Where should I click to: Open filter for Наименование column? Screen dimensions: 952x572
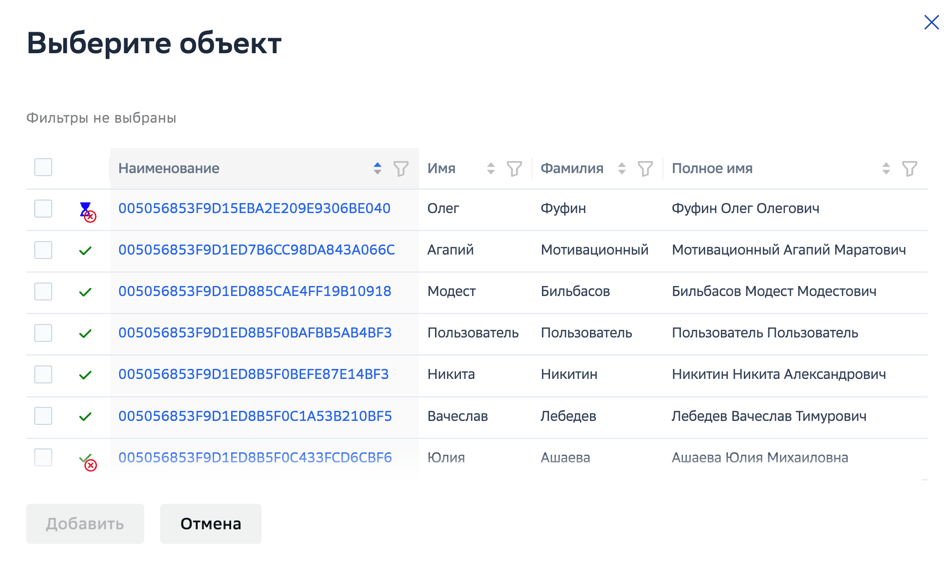tap(401, 169)
